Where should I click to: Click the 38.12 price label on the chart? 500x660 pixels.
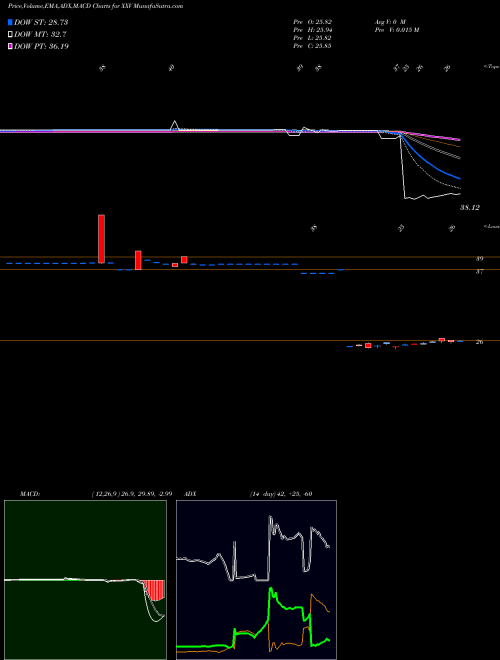coord(470,208)
